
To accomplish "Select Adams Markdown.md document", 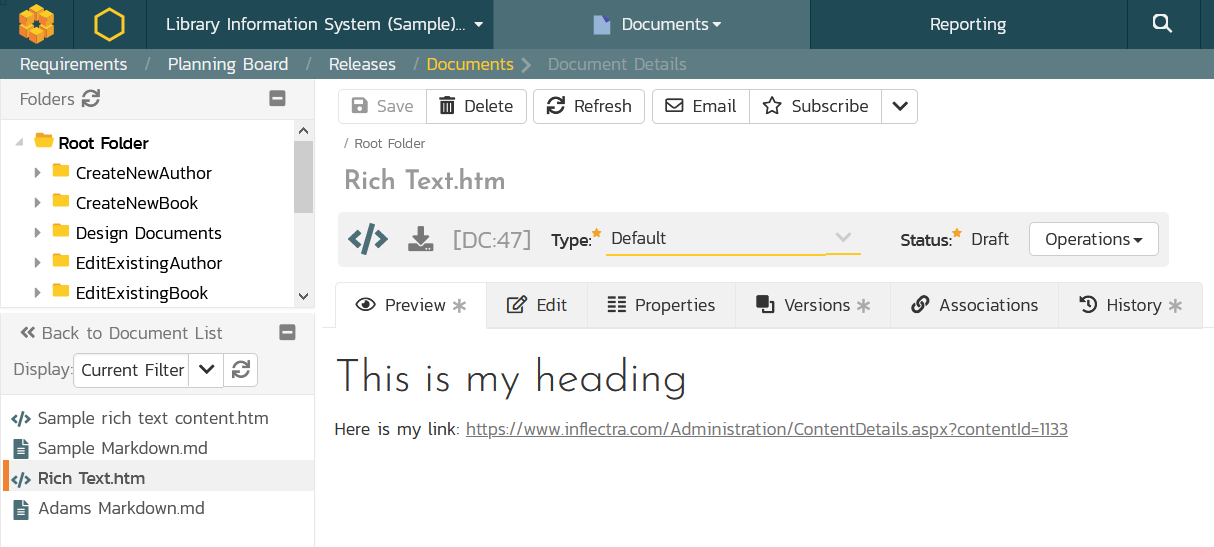I will (121, 508).
